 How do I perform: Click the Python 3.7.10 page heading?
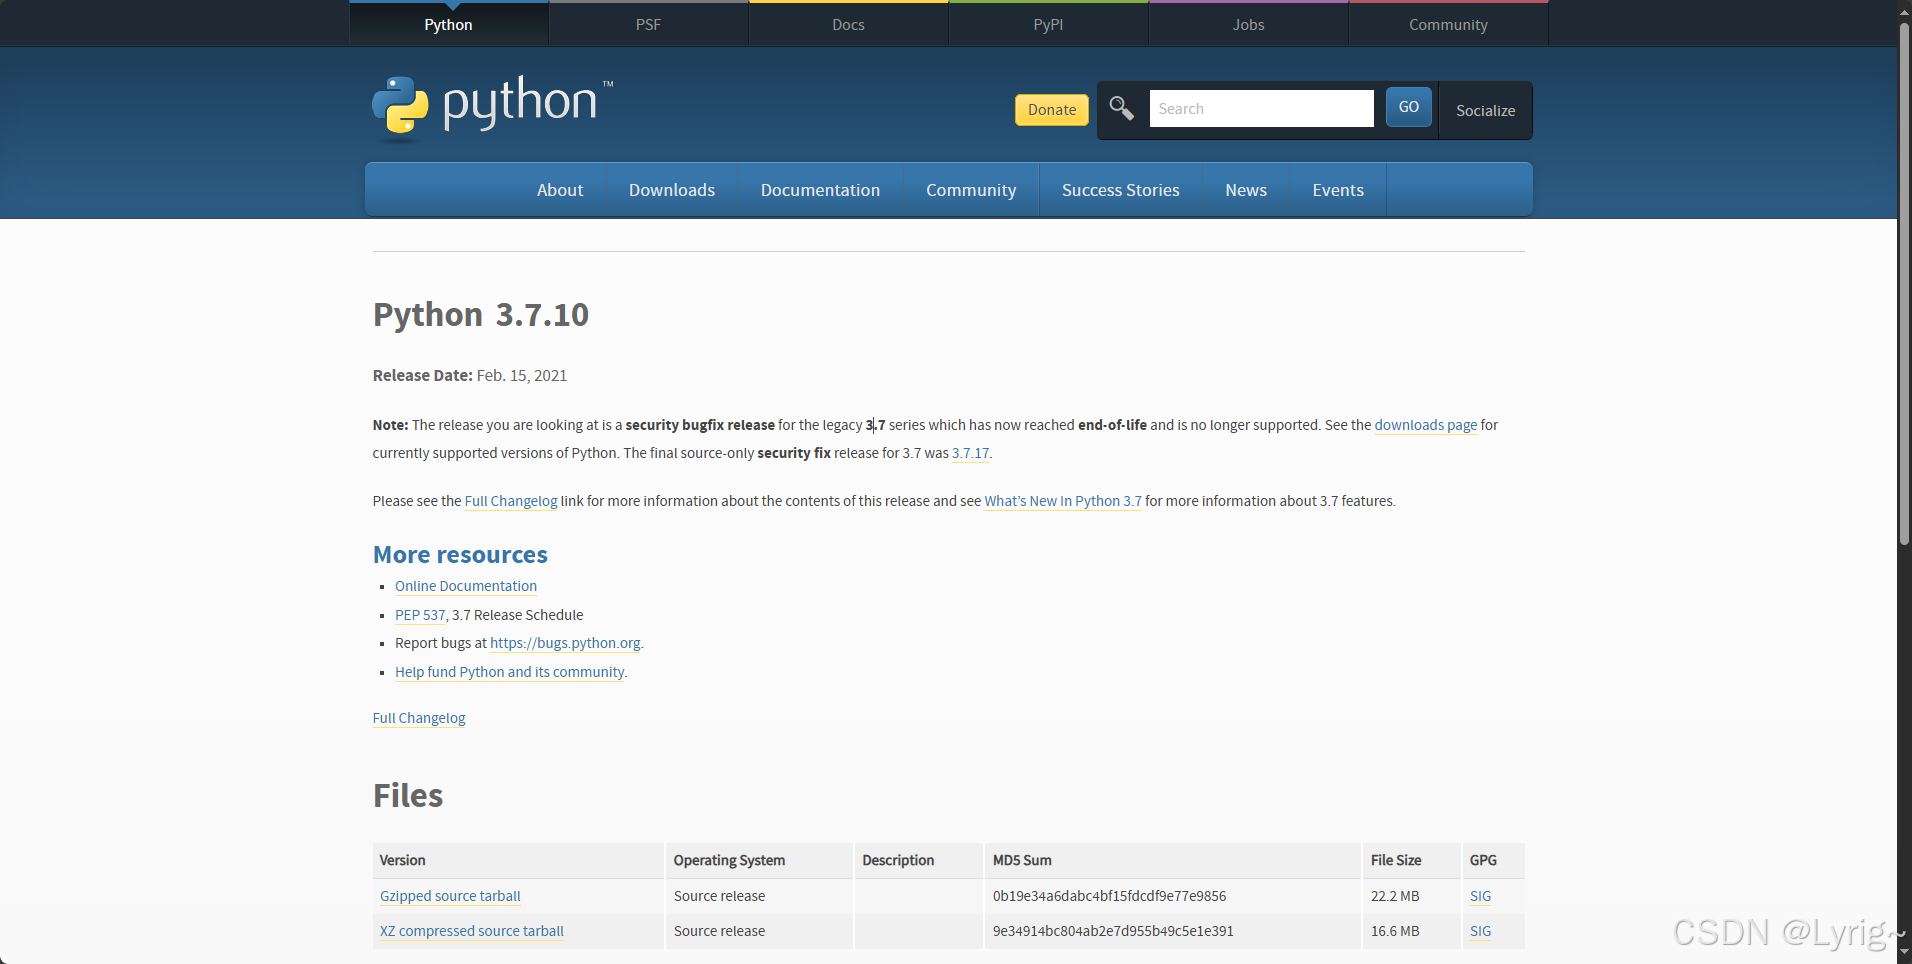coord(481,315)
